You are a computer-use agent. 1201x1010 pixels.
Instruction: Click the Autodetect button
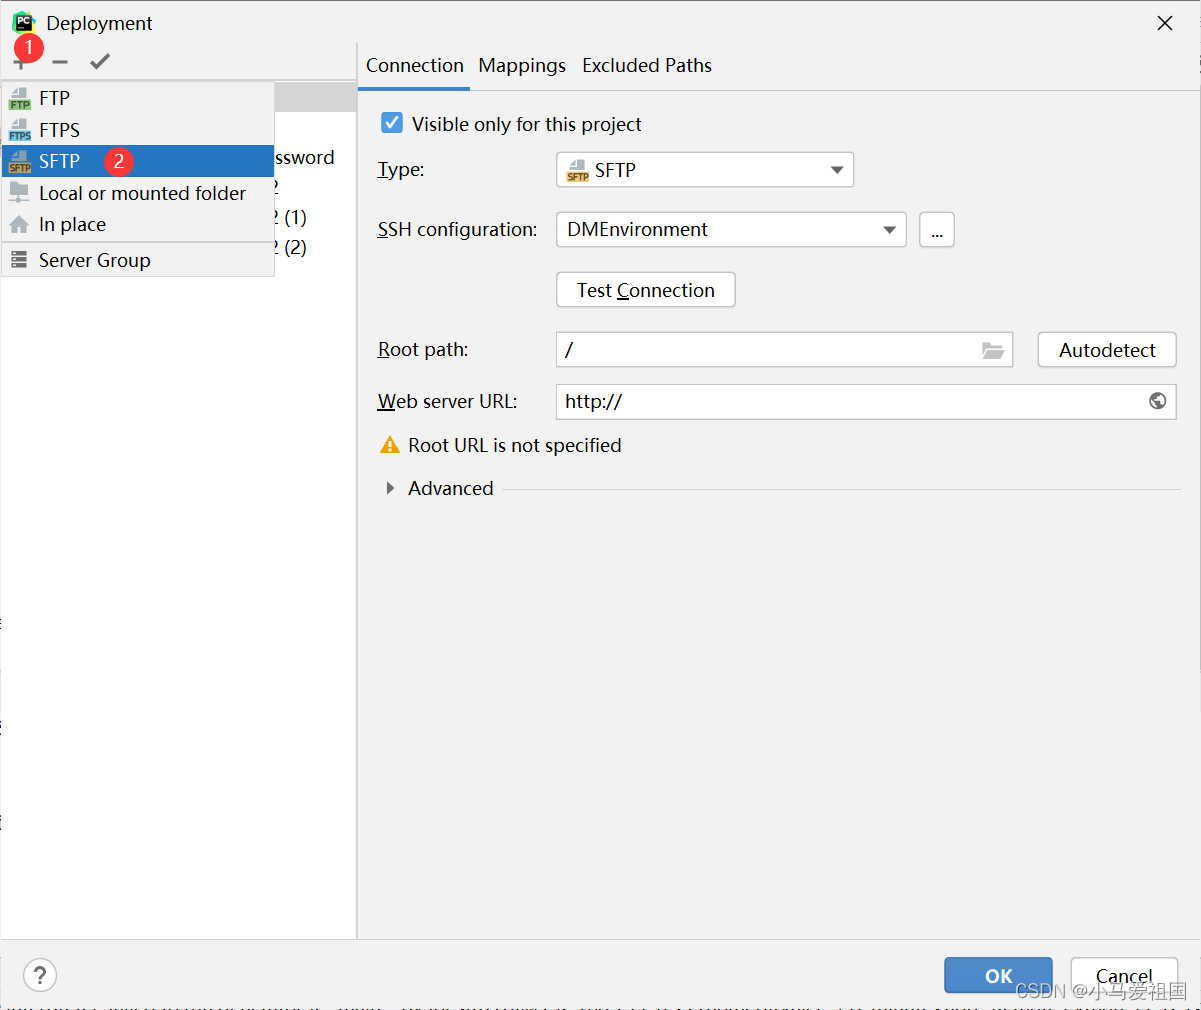click(x=1107, y=350)
